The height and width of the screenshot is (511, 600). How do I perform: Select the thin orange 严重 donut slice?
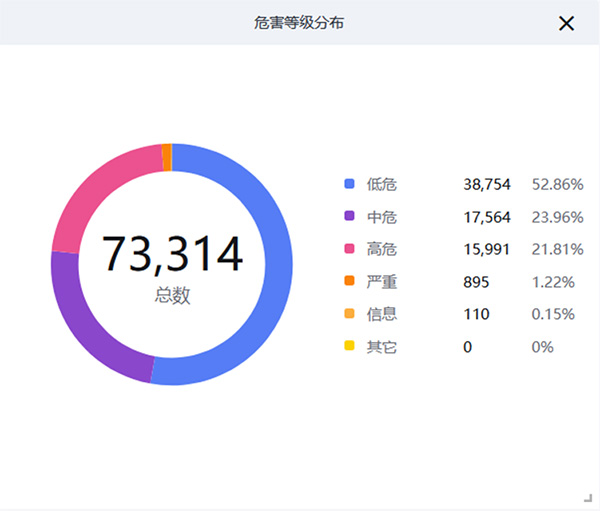pos(166,157)
